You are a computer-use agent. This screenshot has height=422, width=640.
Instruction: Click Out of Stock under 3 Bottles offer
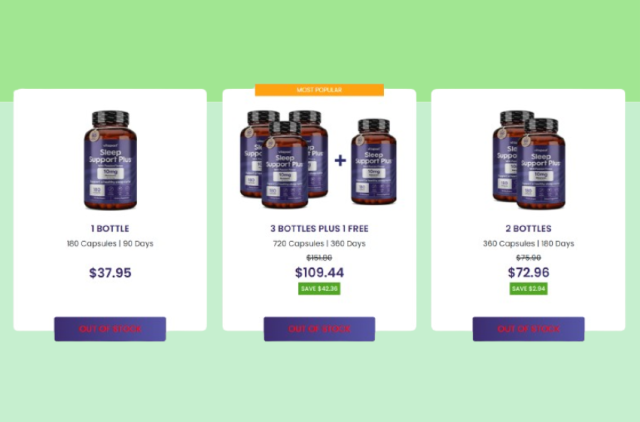coord(319,329)
